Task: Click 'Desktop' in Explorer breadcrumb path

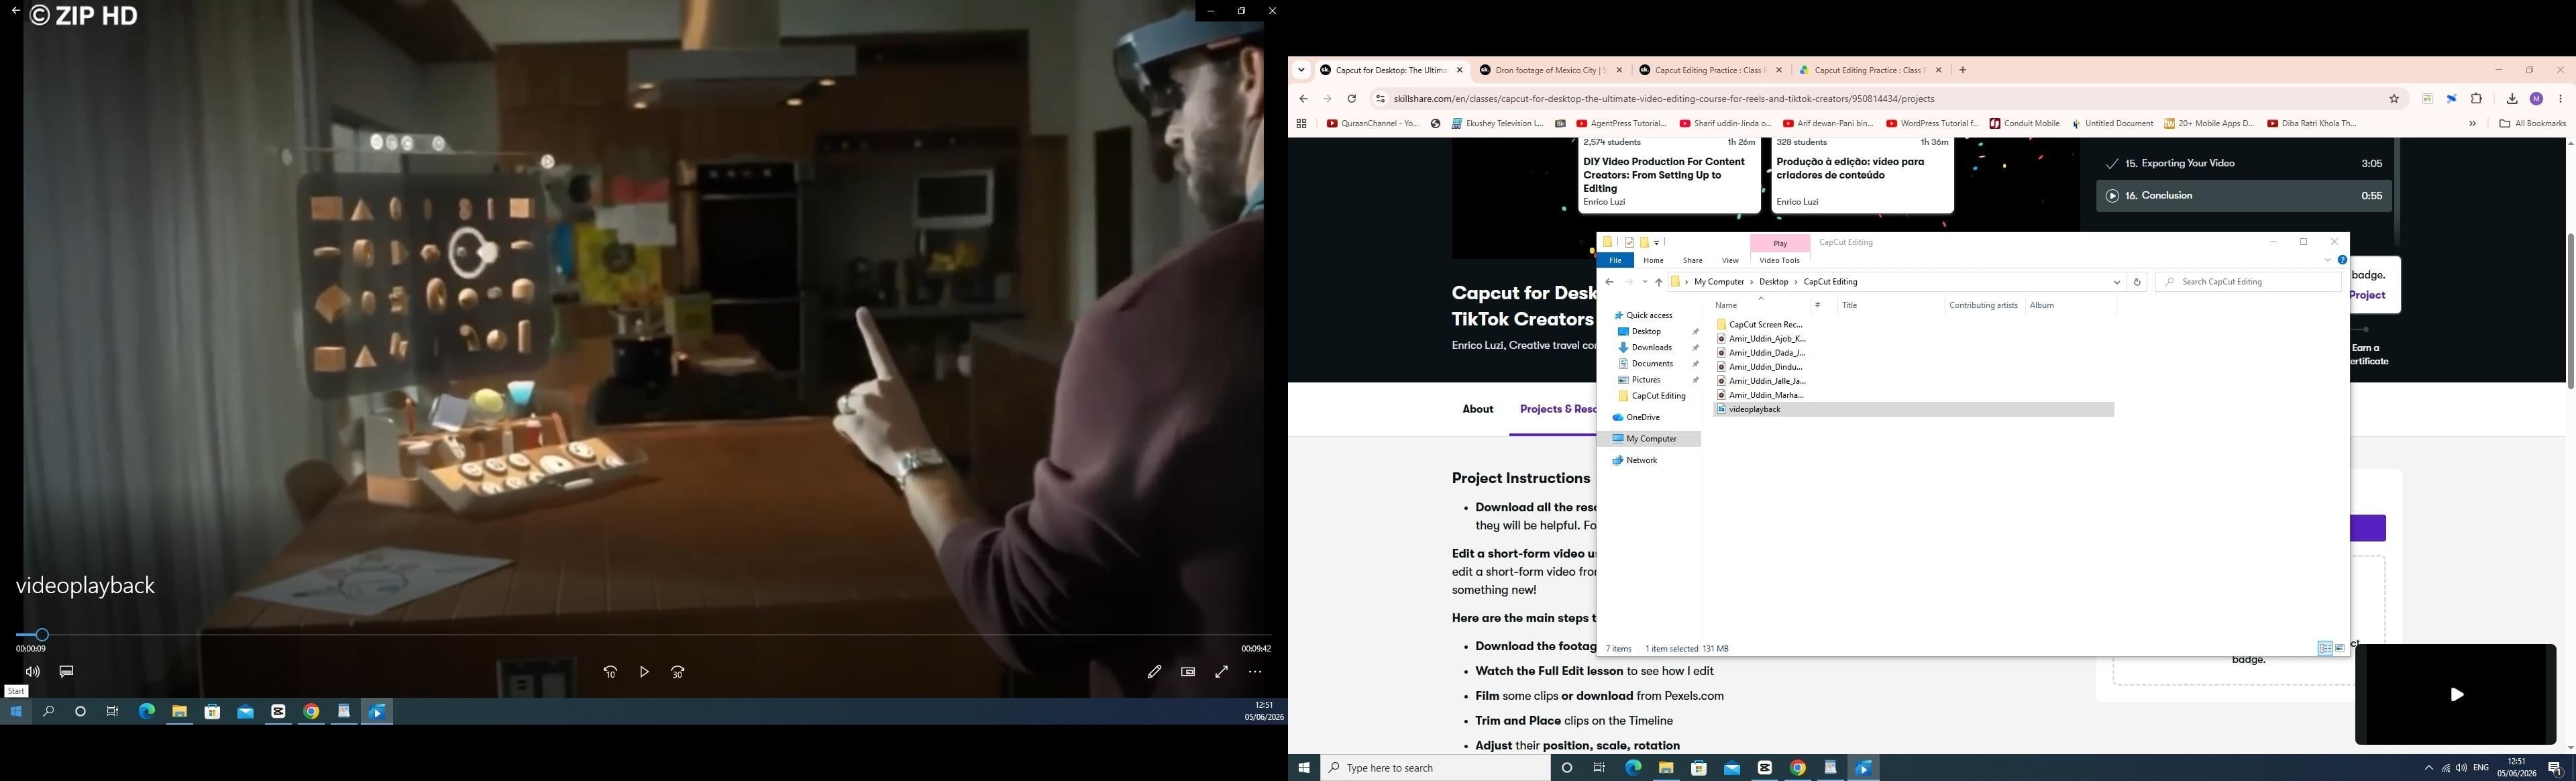Action: click(1773, 282)
